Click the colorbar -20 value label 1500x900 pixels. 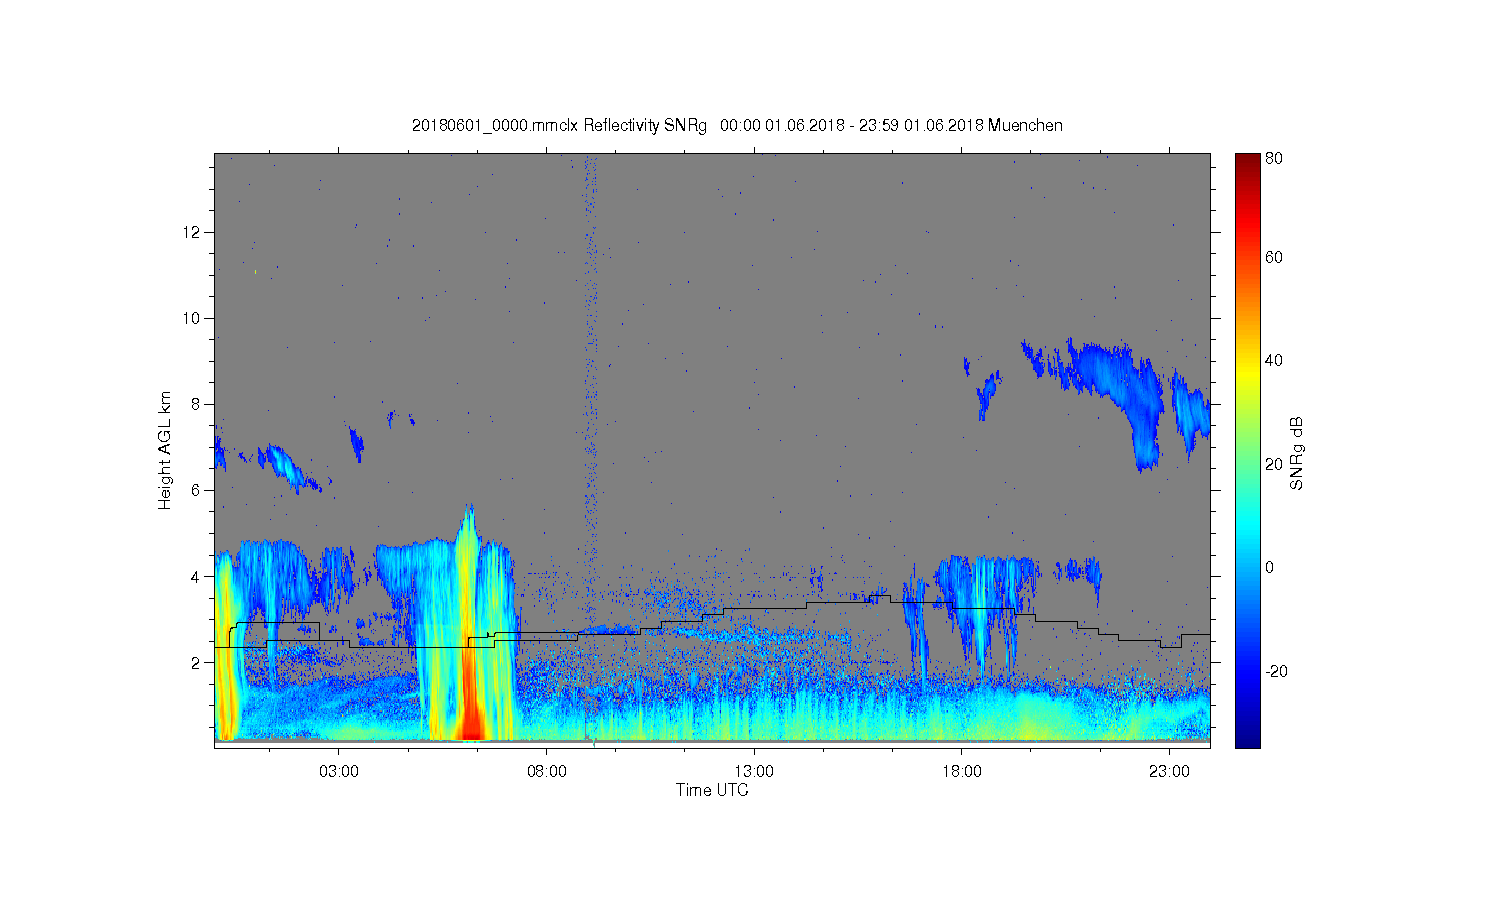[x=1276, y=671]
